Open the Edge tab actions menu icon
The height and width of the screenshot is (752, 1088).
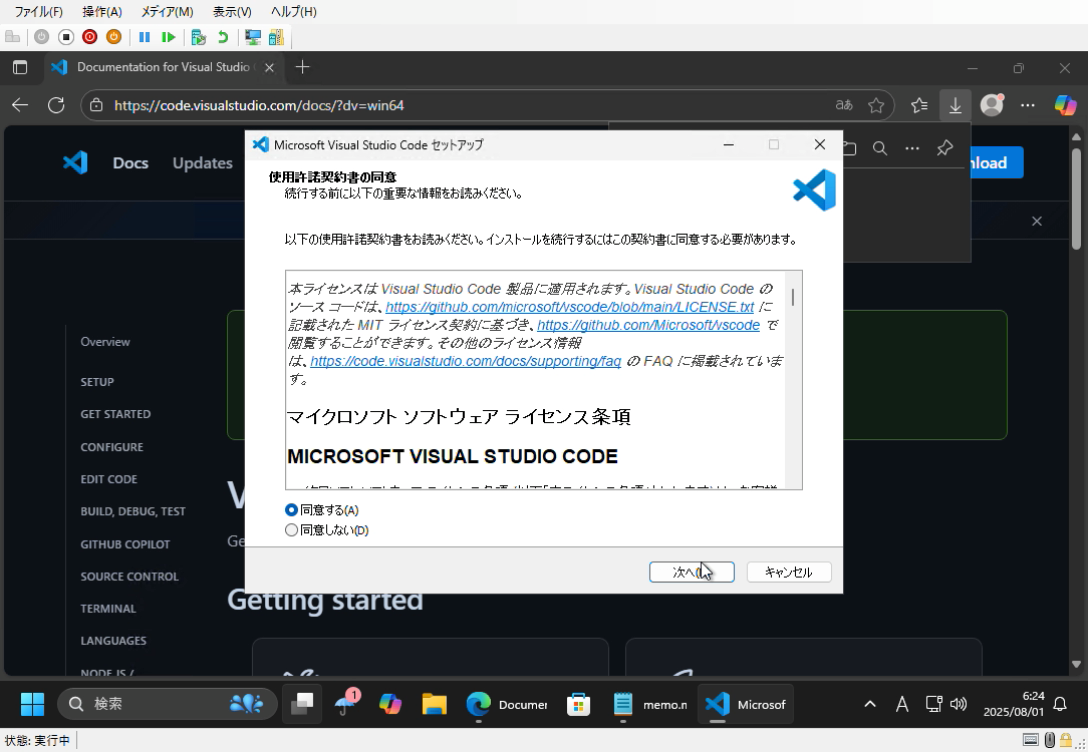click(x=20, y=67)
